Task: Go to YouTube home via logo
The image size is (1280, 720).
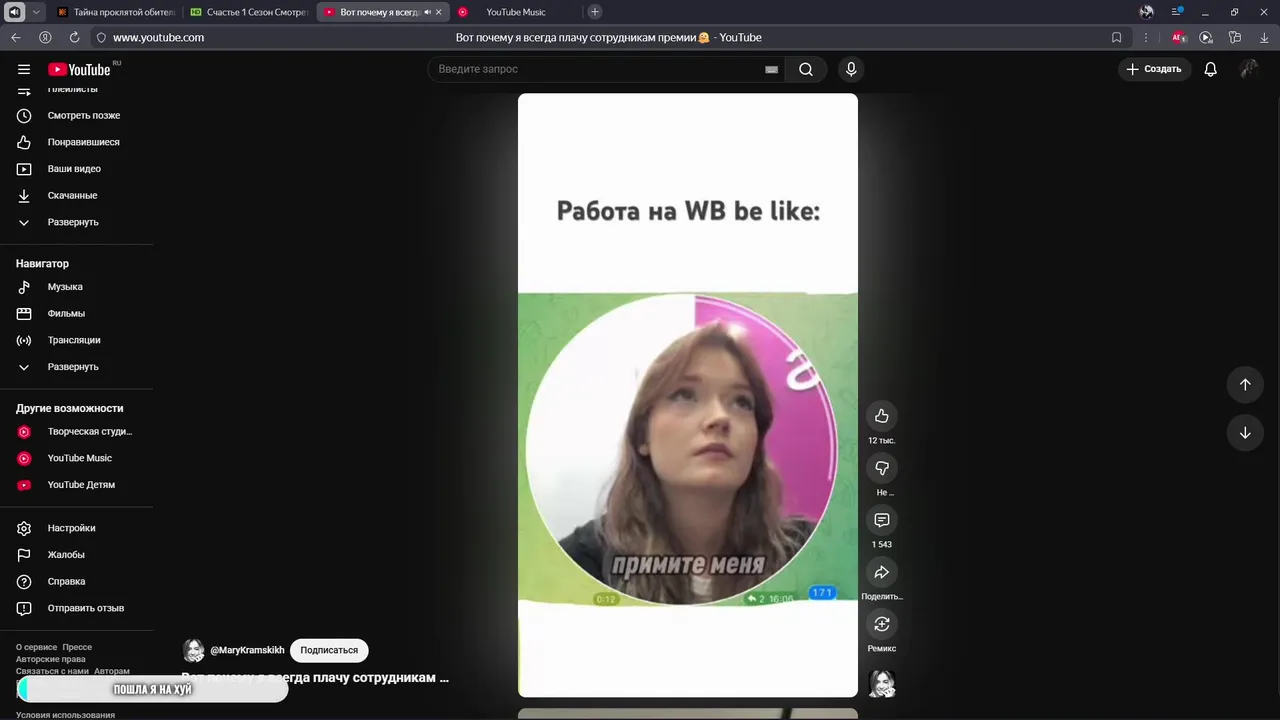Action: click(80, 69)
